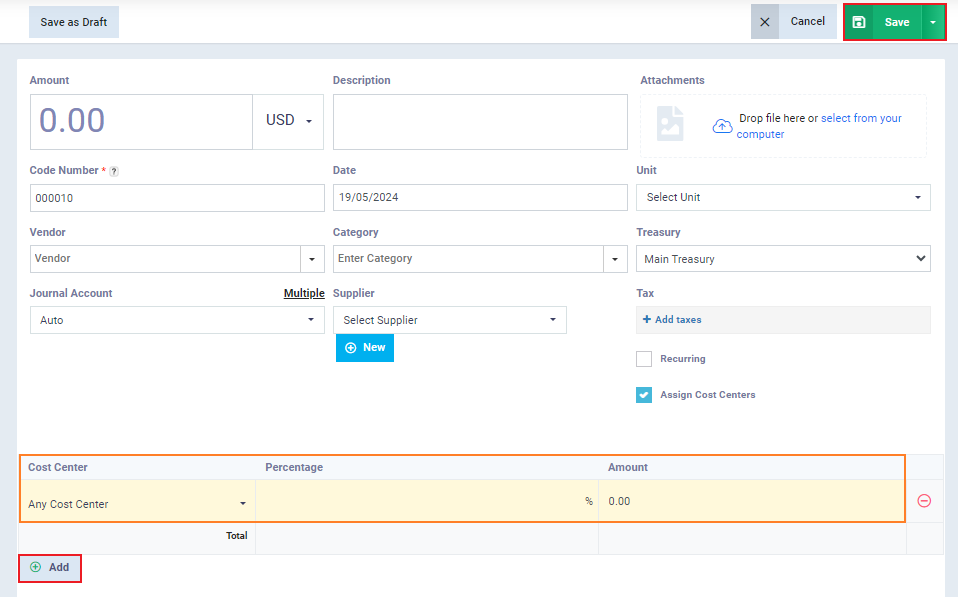This screenshot has height=597, width=958.
Task: Click the plus circle icon on Add
Action: click(36, 567)
